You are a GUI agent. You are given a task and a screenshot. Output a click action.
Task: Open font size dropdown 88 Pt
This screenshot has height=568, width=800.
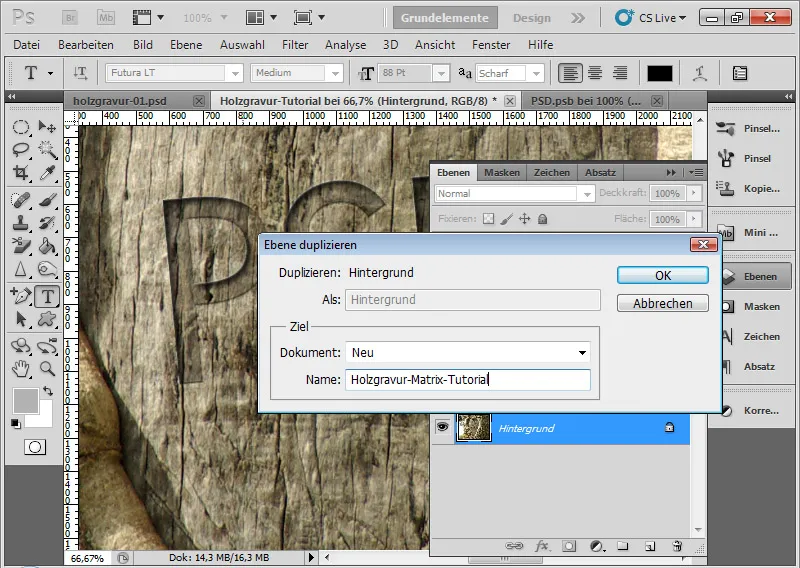[441, 73]
